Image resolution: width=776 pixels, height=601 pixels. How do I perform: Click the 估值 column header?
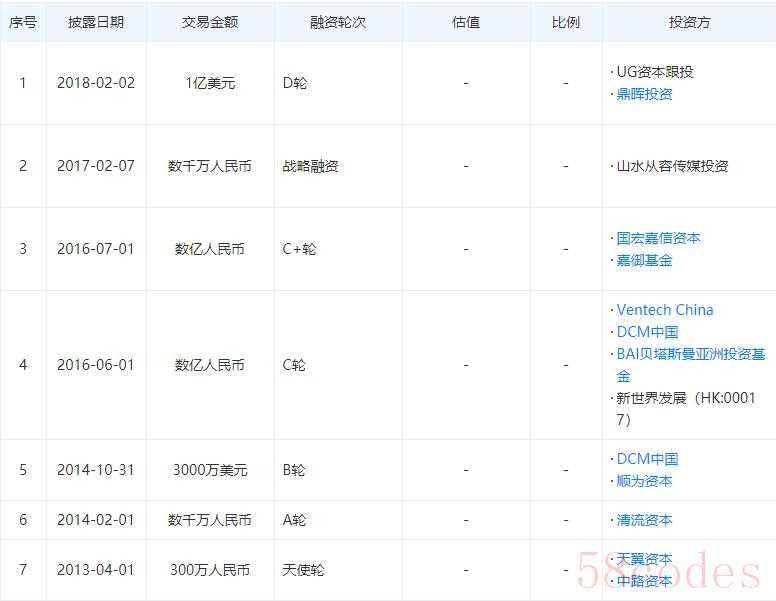tap(466, 22)
